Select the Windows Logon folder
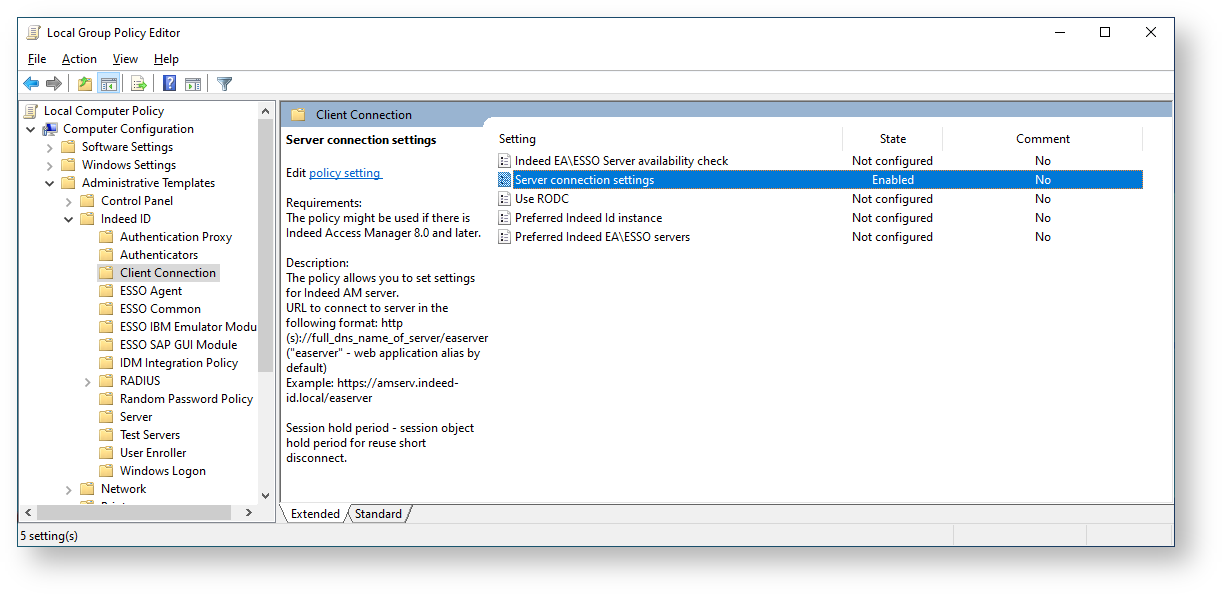 (x=162, y=471)
